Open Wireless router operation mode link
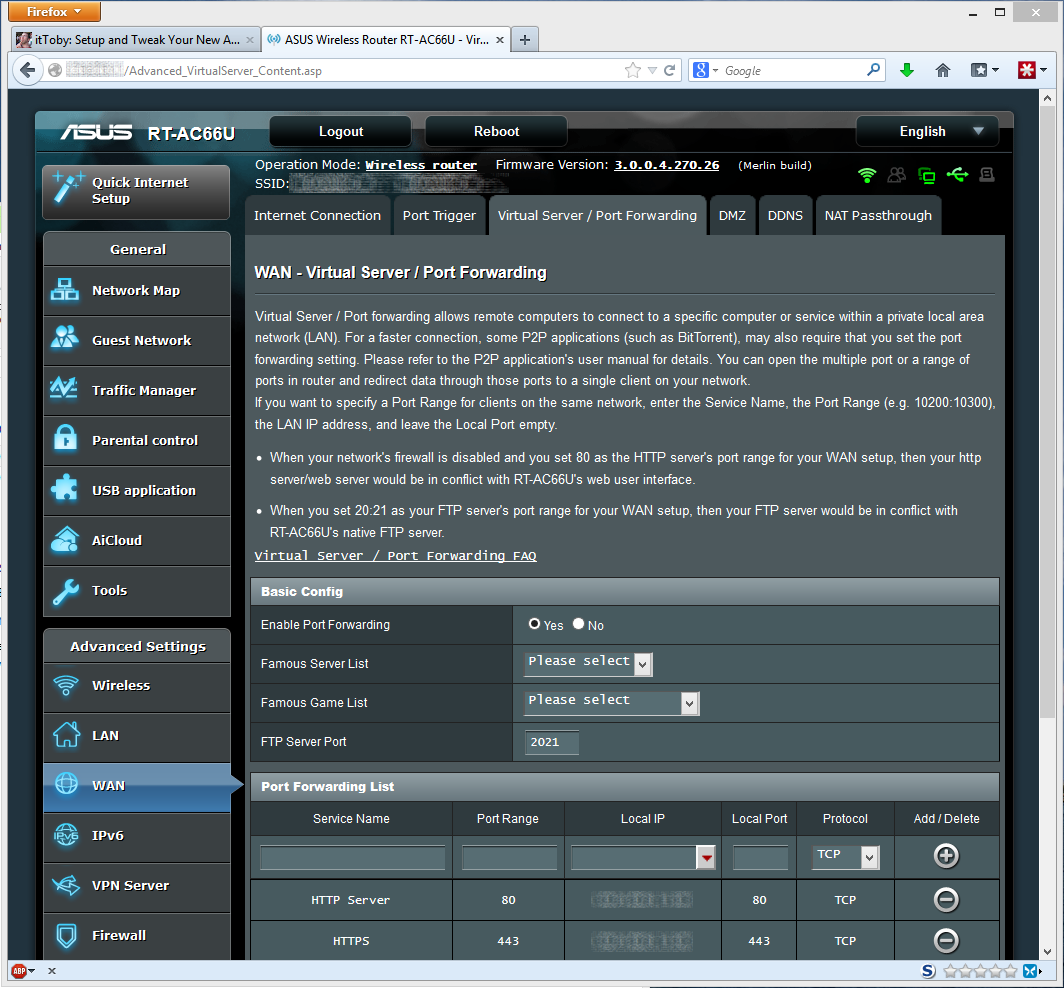This screenshot has height=988, width=1064. point(421,165)
